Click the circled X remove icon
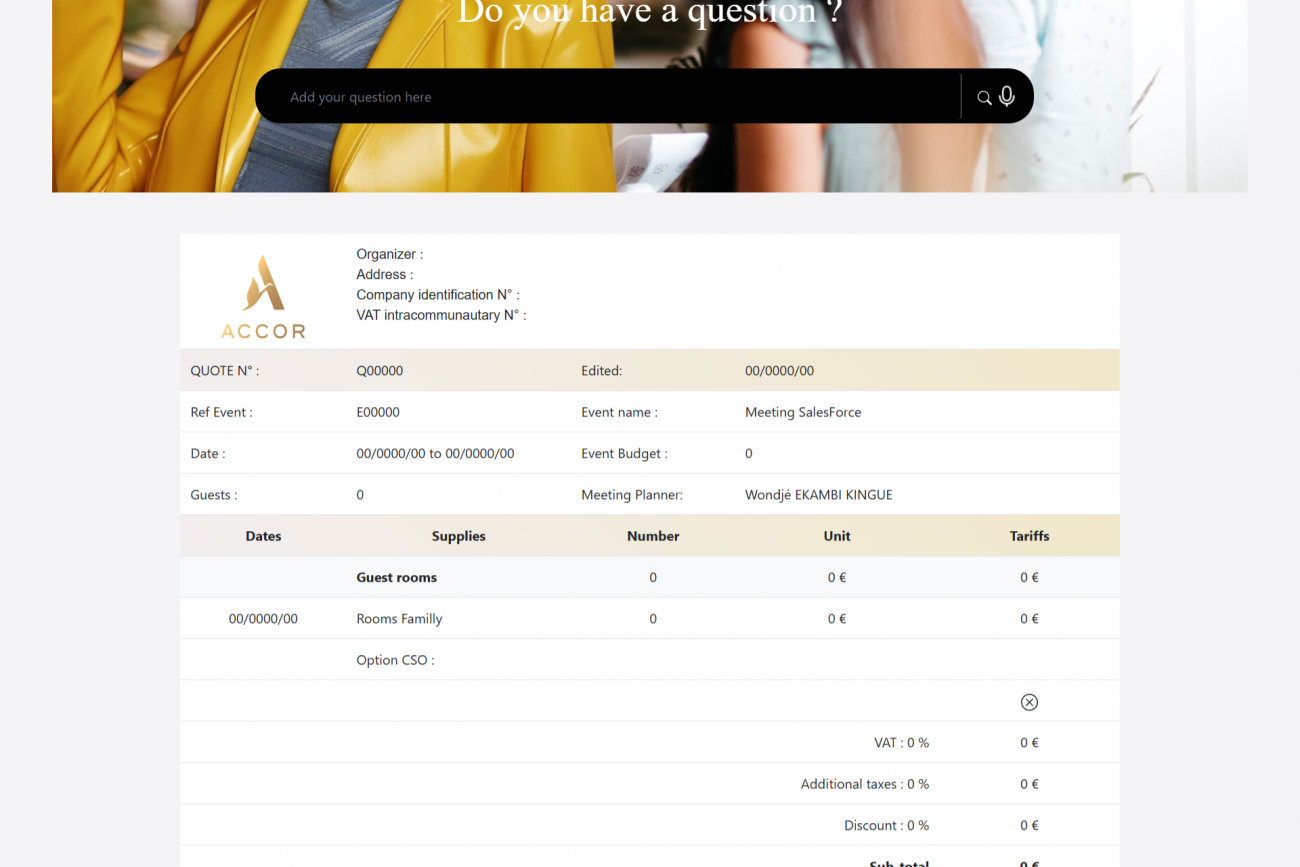 (x=1029, y=702)
